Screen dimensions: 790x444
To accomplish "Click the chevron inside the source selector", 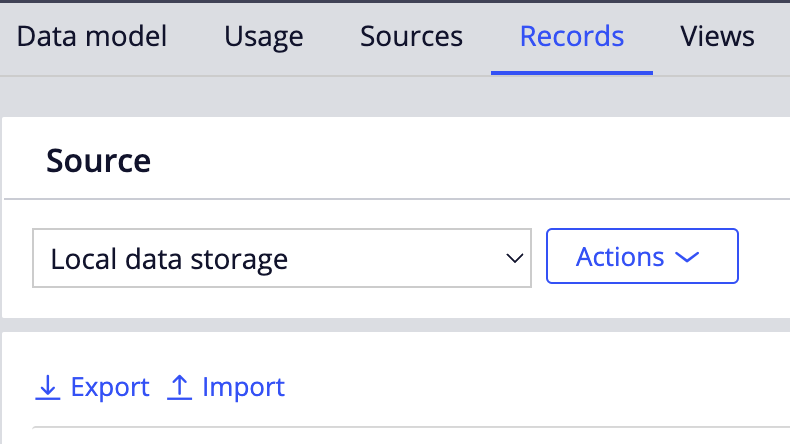I will [514, 259].
